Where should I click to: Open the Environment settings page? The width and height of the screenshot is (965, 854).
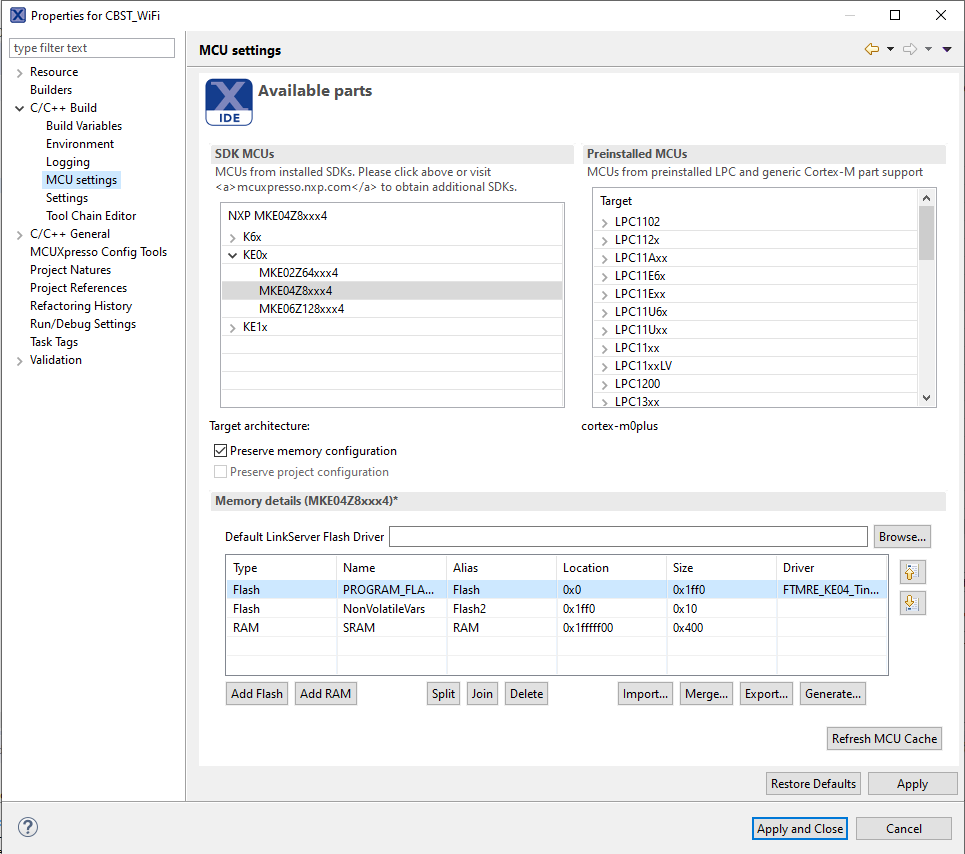point(80,144)
